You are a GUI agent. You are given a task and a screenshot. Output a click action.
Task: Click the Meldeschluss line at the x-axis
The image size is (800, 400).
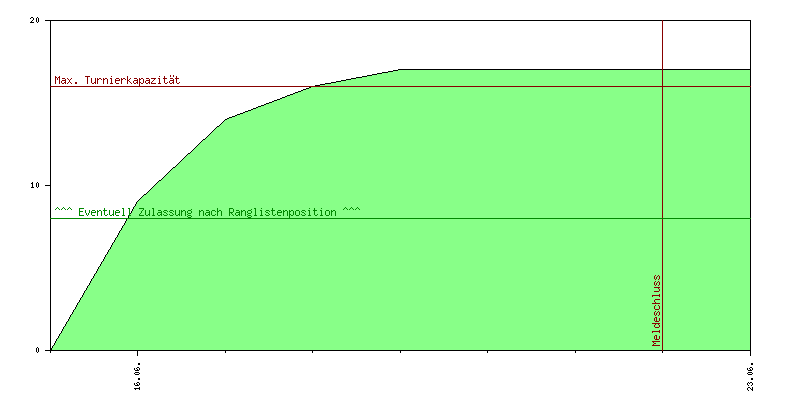coord(662,350)
